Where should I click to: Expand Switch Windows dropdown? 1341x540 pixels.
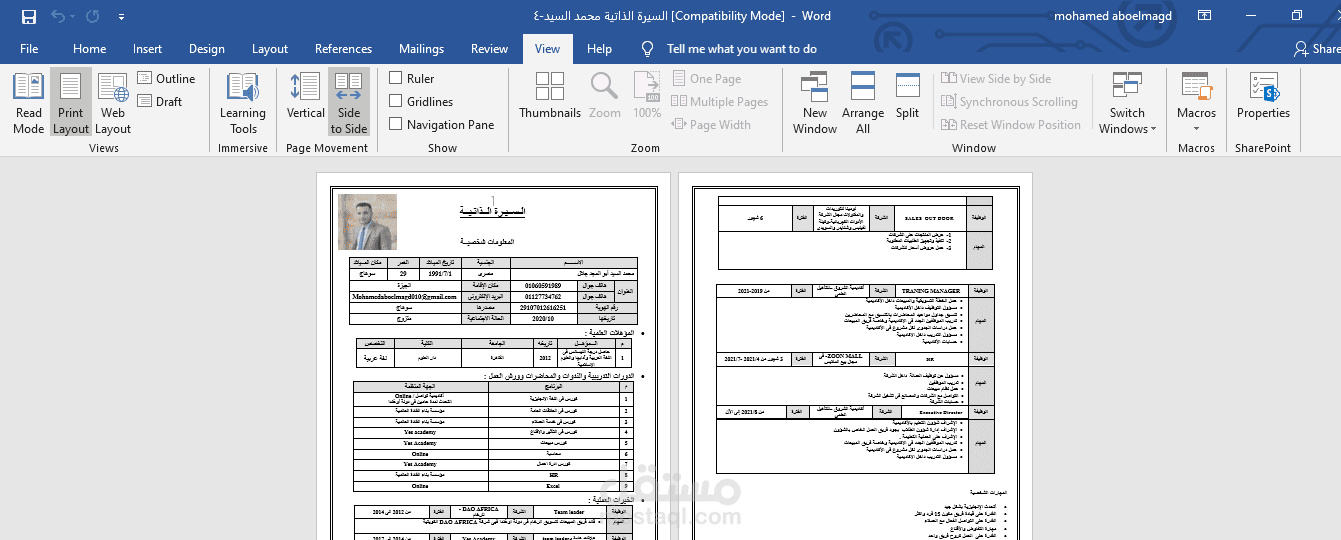pos(1127,103)
